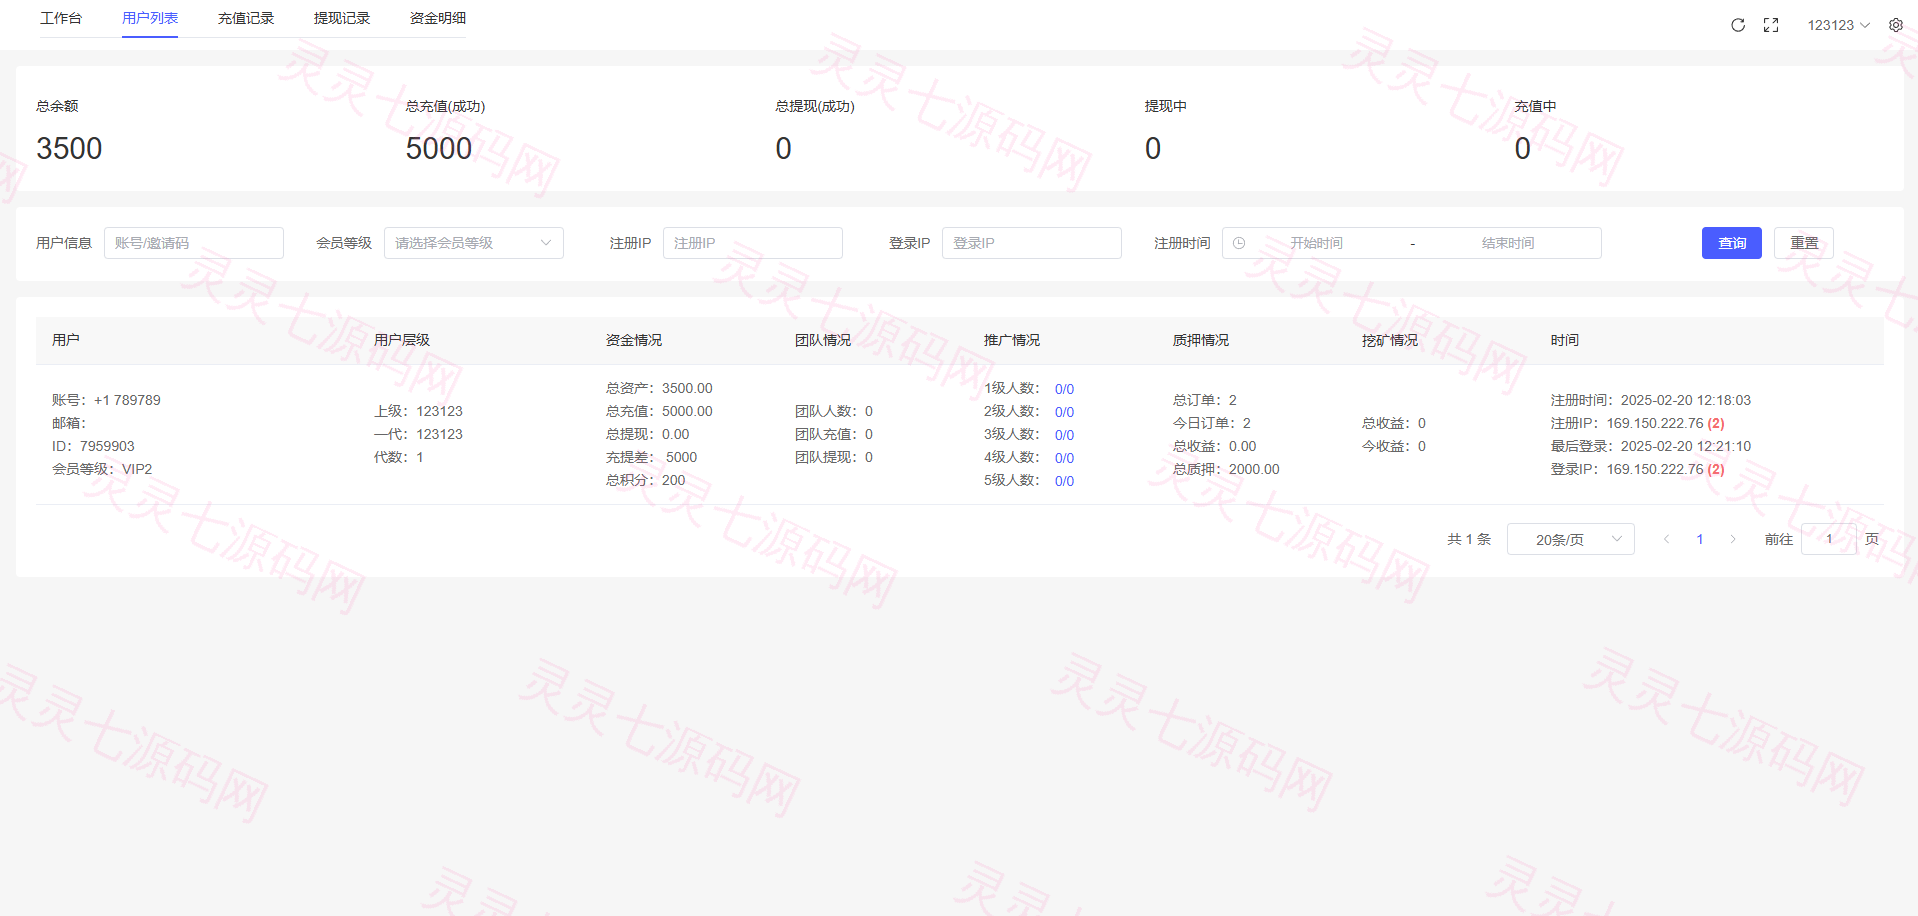Click the ID value 7959903
The image size is (1918, 916).
pos(107,446)
